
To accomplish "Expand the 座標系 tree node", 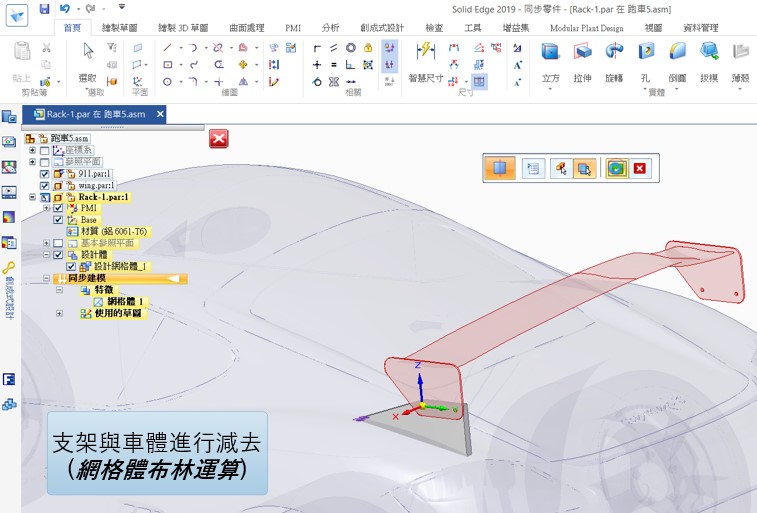I will tap(32, 150).
